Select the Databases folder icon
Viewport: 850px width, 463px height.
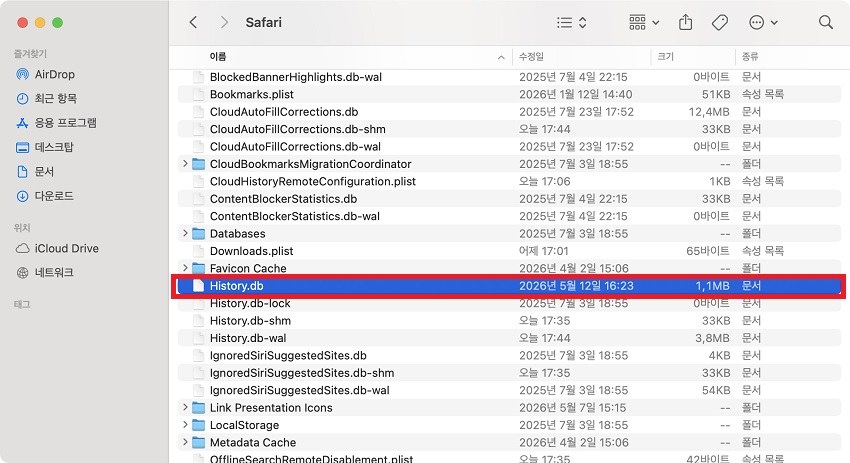[198, 234]
